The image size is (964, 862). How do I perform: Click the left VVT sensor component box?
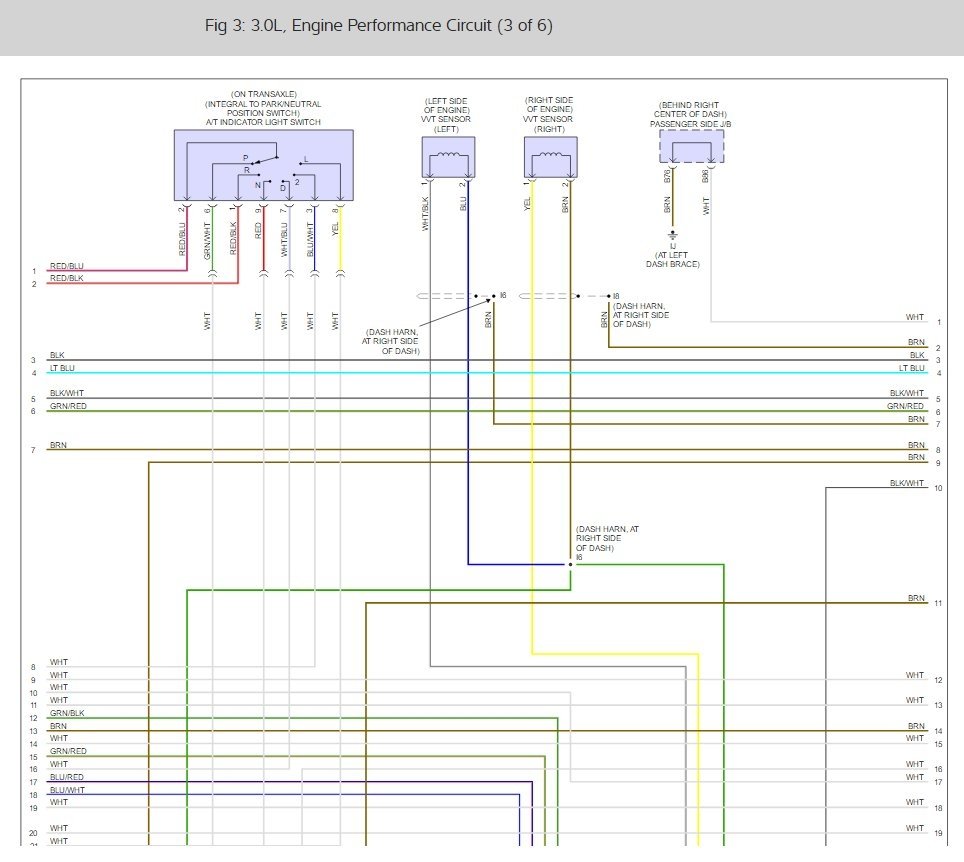coord(448,157)
